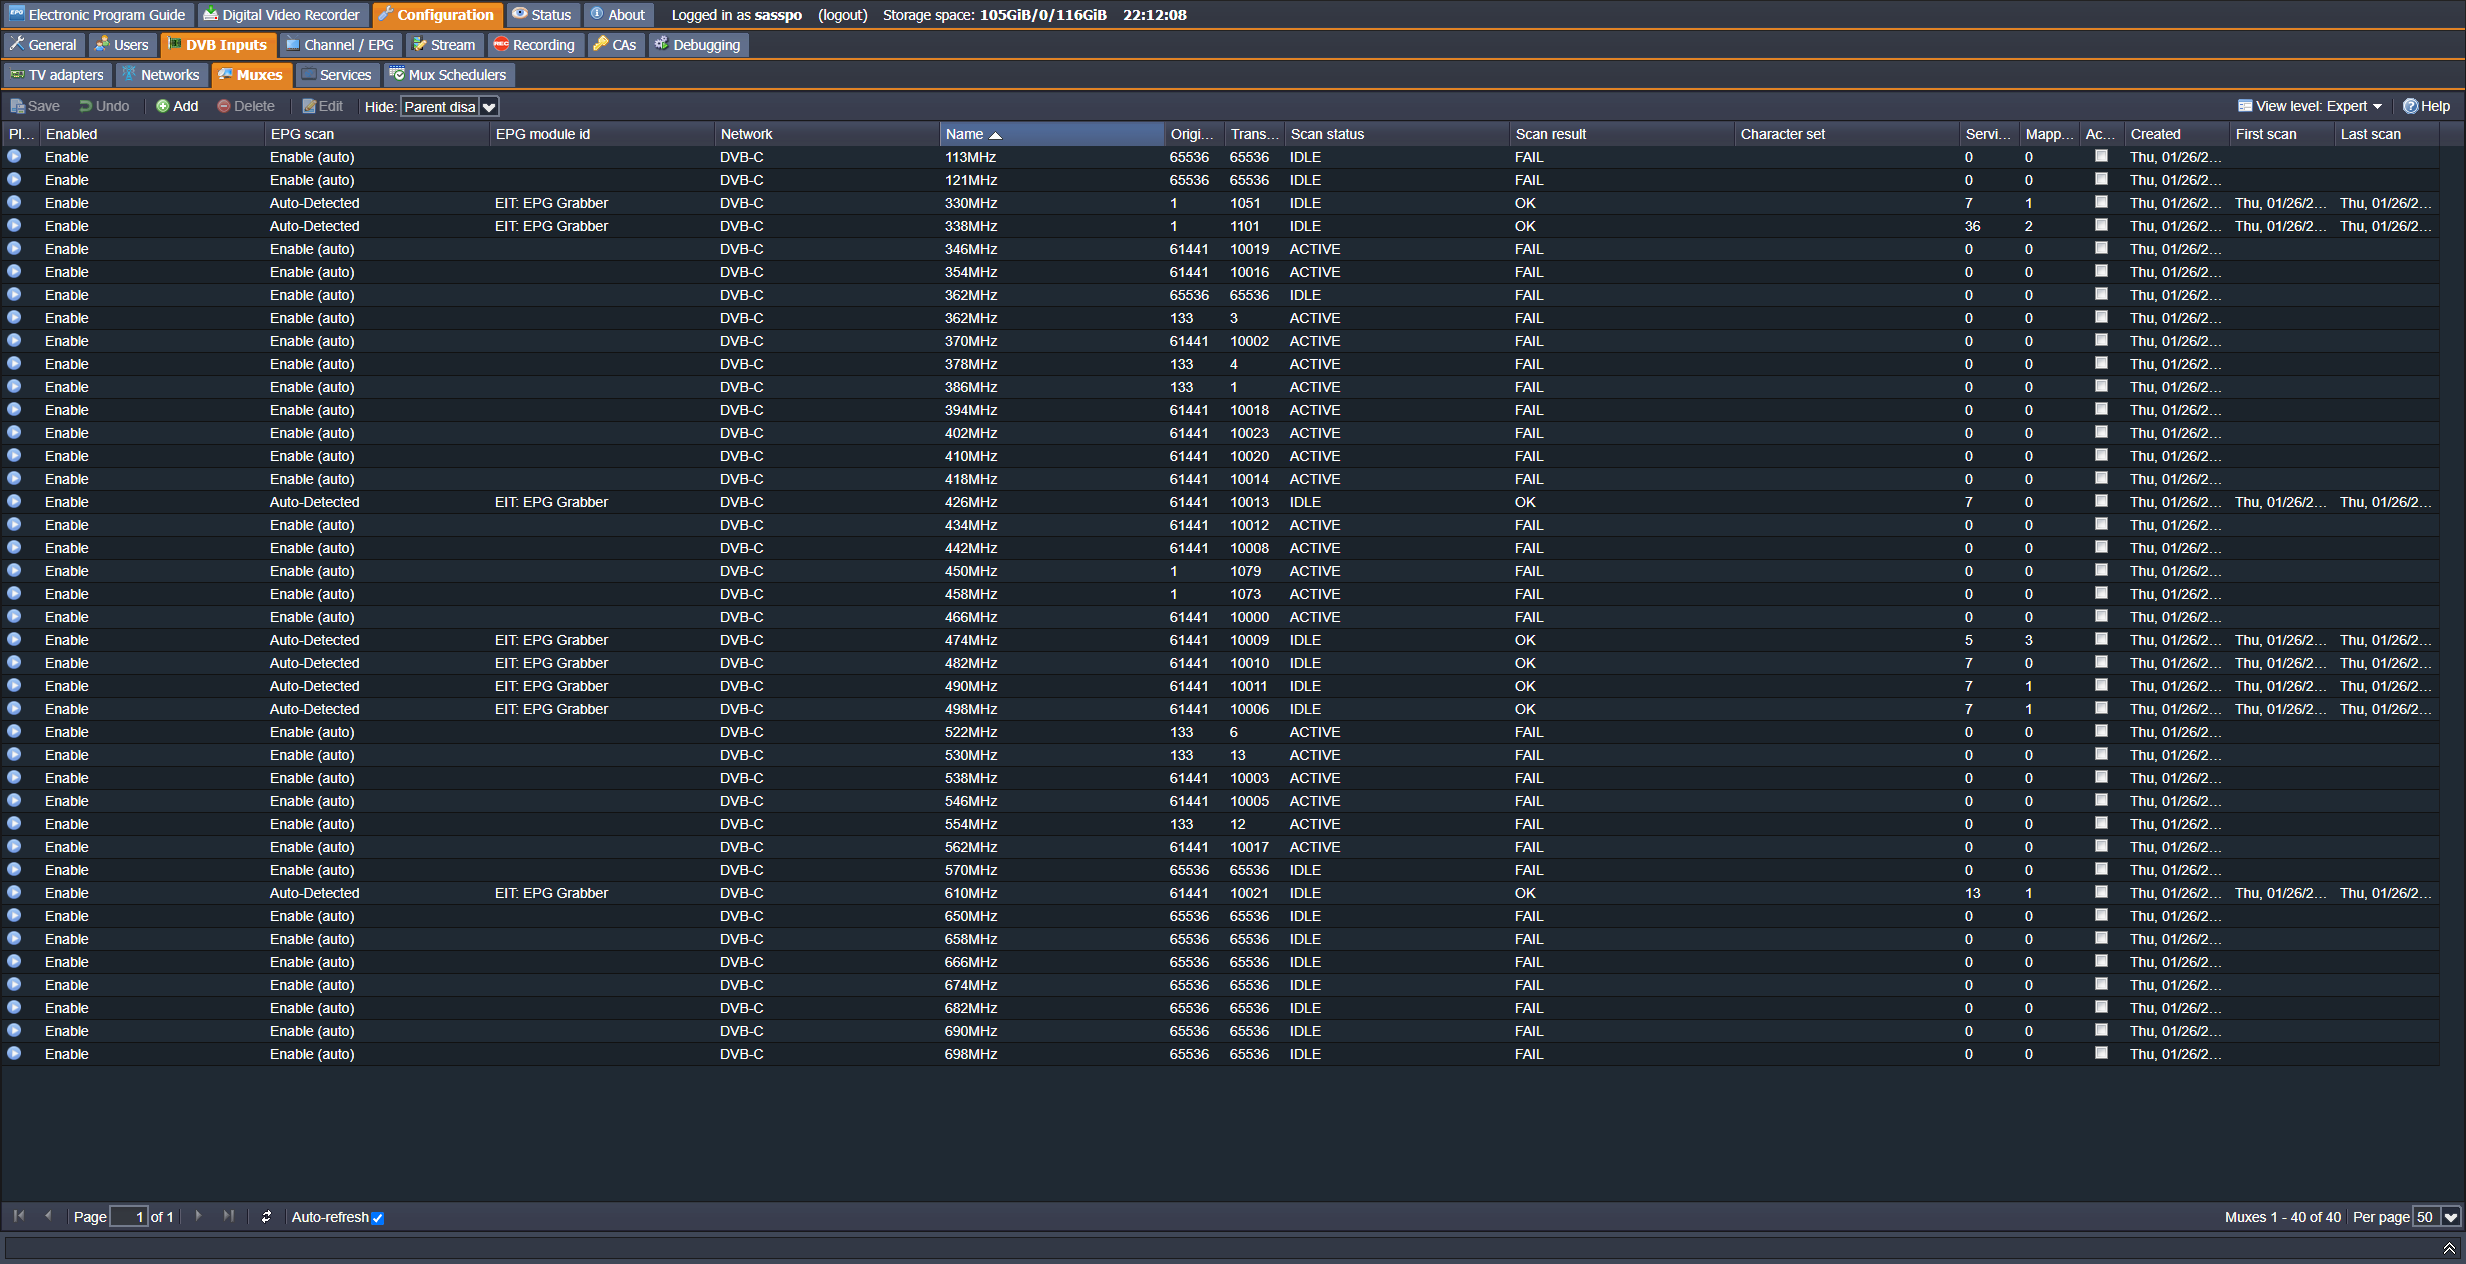The image size is (2466, 1264).
Task: Toggle Accept checkbox for 698MHz row
Action: [x=2101, y=1053]
